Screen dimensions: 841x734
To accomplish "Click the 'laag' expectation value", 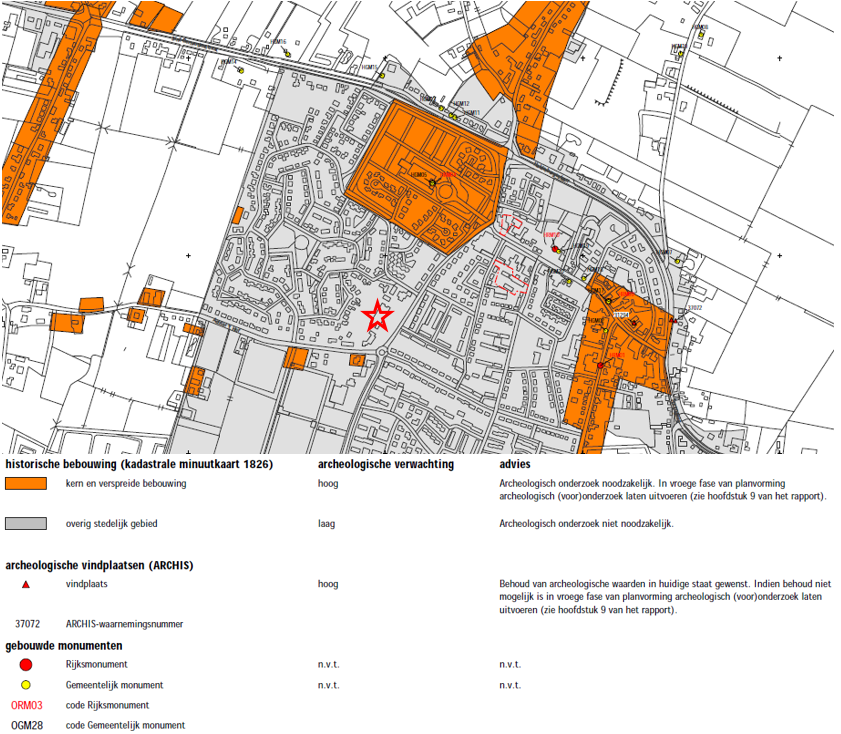I will pyautogui.click(x=326, y=524).
